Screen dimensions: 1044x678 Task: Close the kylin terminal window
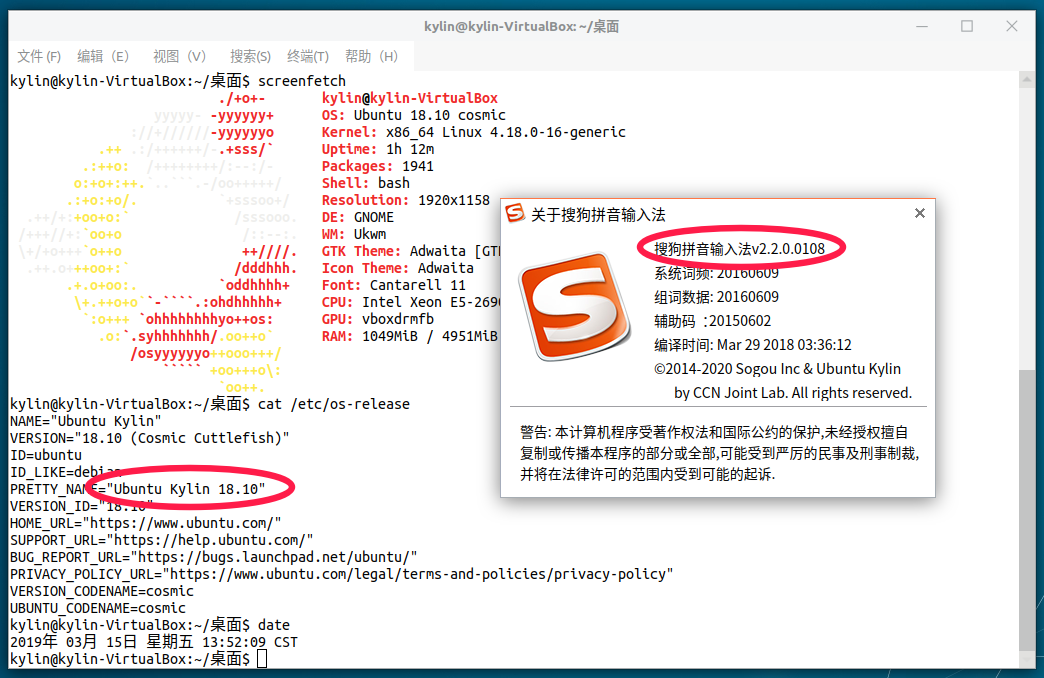pos(1011,27)
